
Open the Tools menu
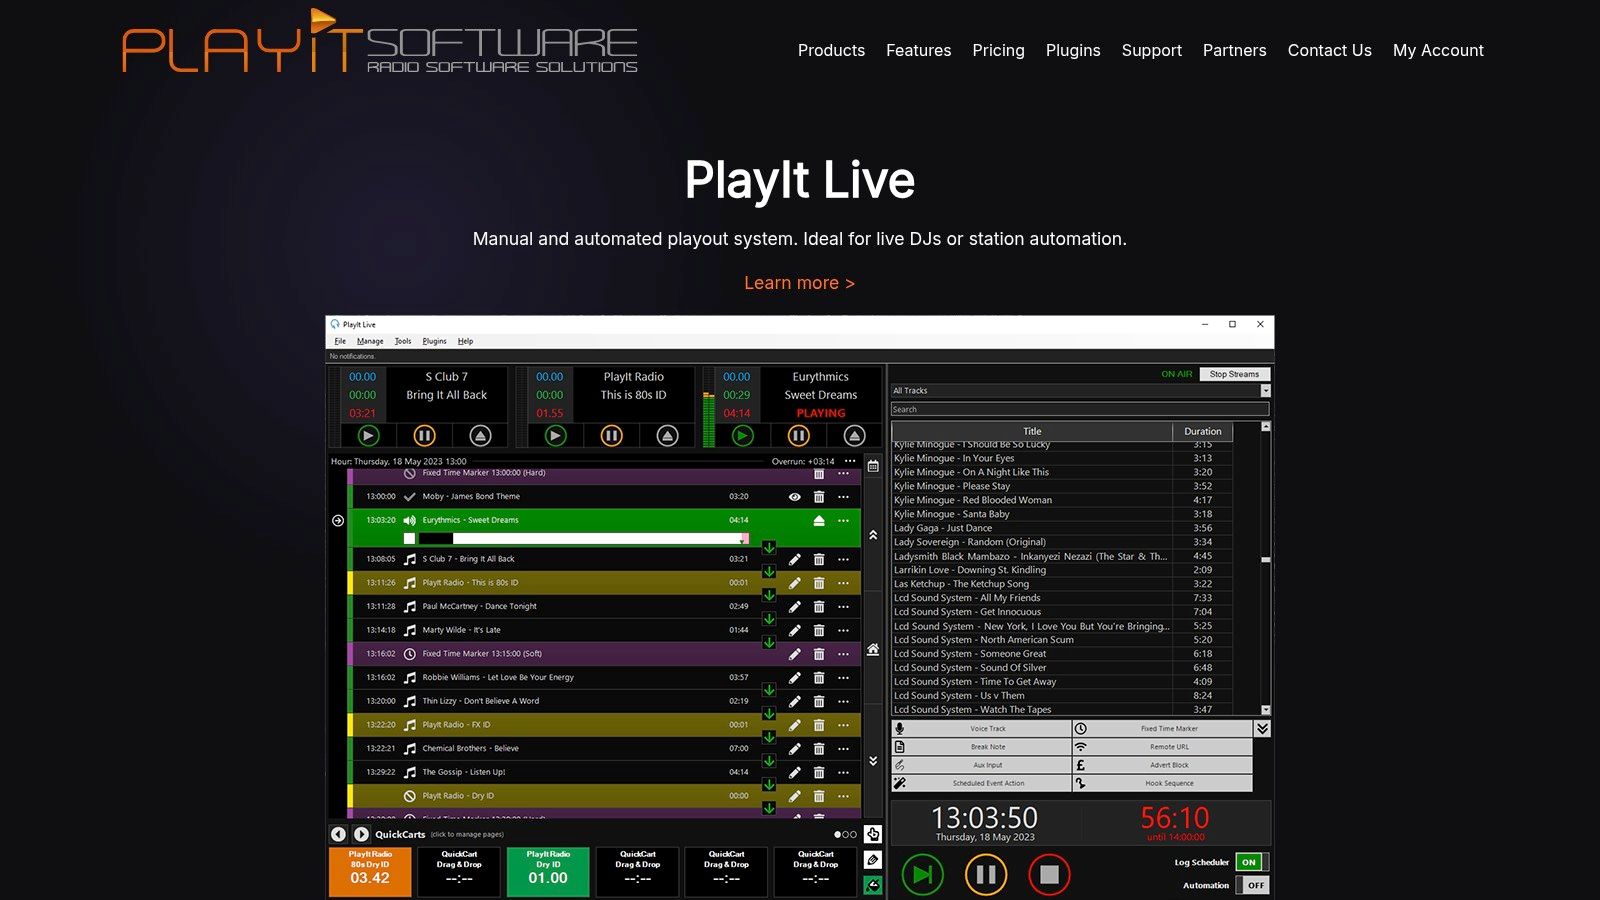coord(403,341)
